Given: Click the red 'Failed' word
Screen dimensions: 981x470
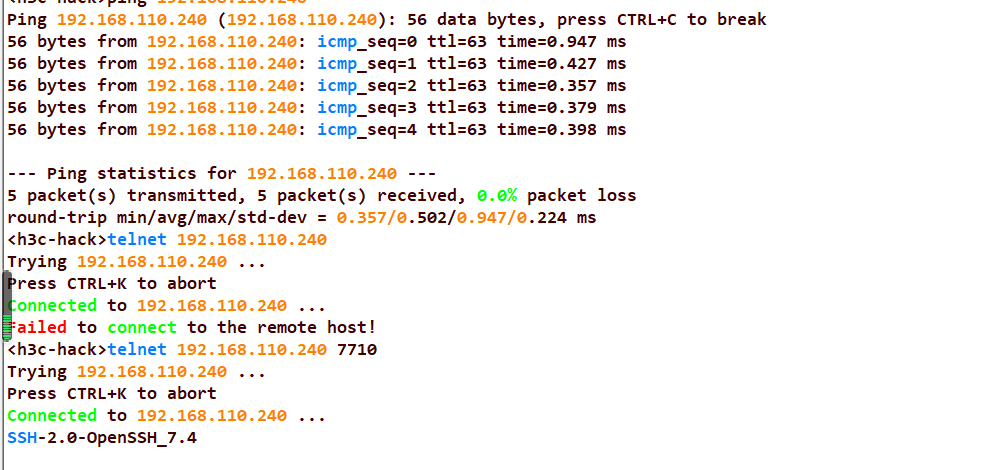Looking at the screenshot, I should coord(38,327).
